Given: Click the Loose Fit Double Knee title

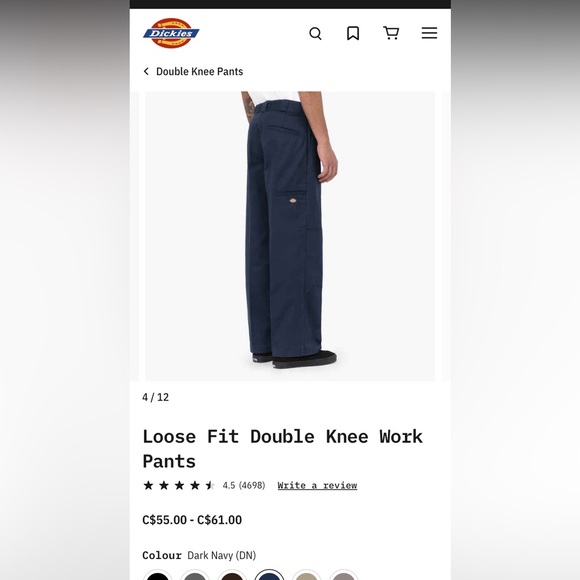Looking at the screenshot, I should point(283,449).
